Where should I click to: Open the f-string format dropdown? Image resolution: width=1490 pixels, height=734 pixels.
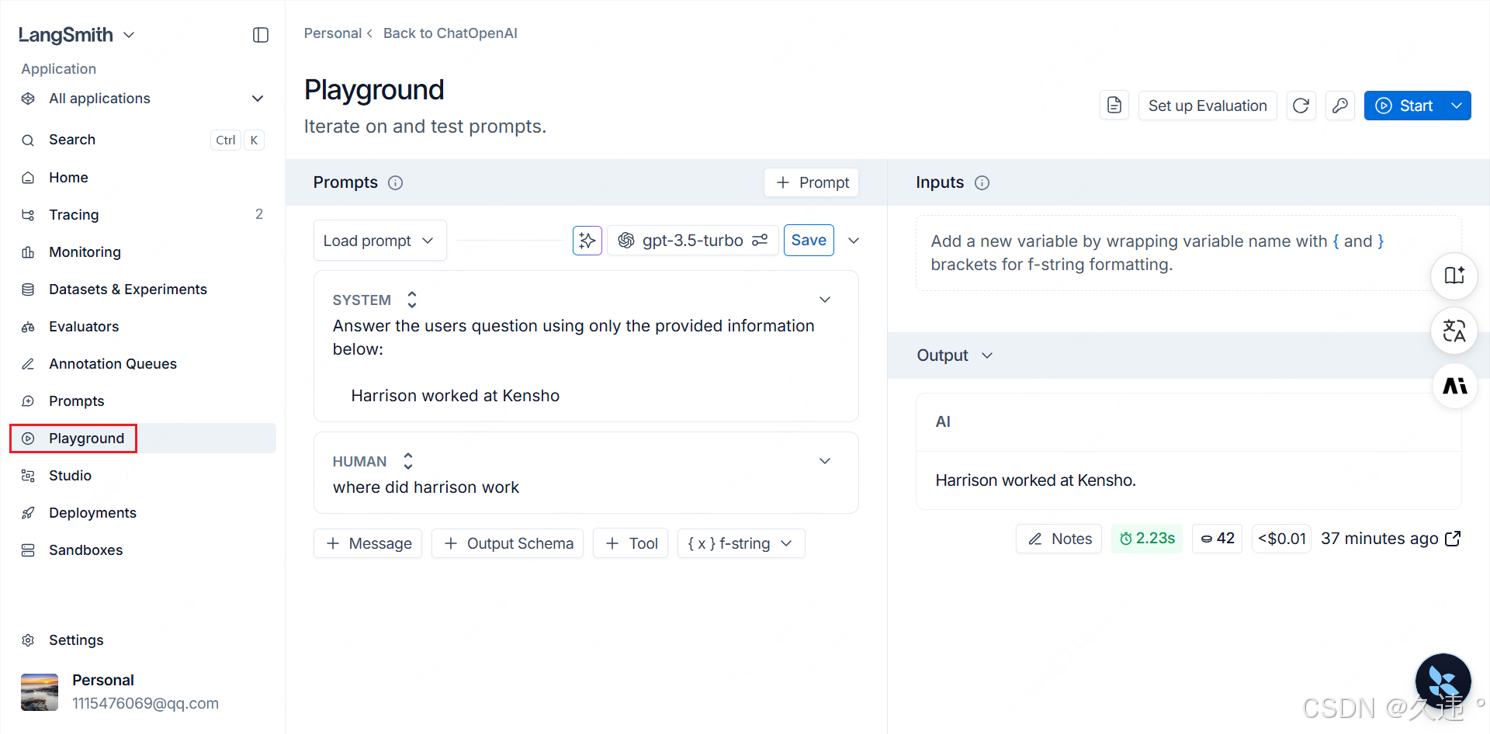pos(740,544)
